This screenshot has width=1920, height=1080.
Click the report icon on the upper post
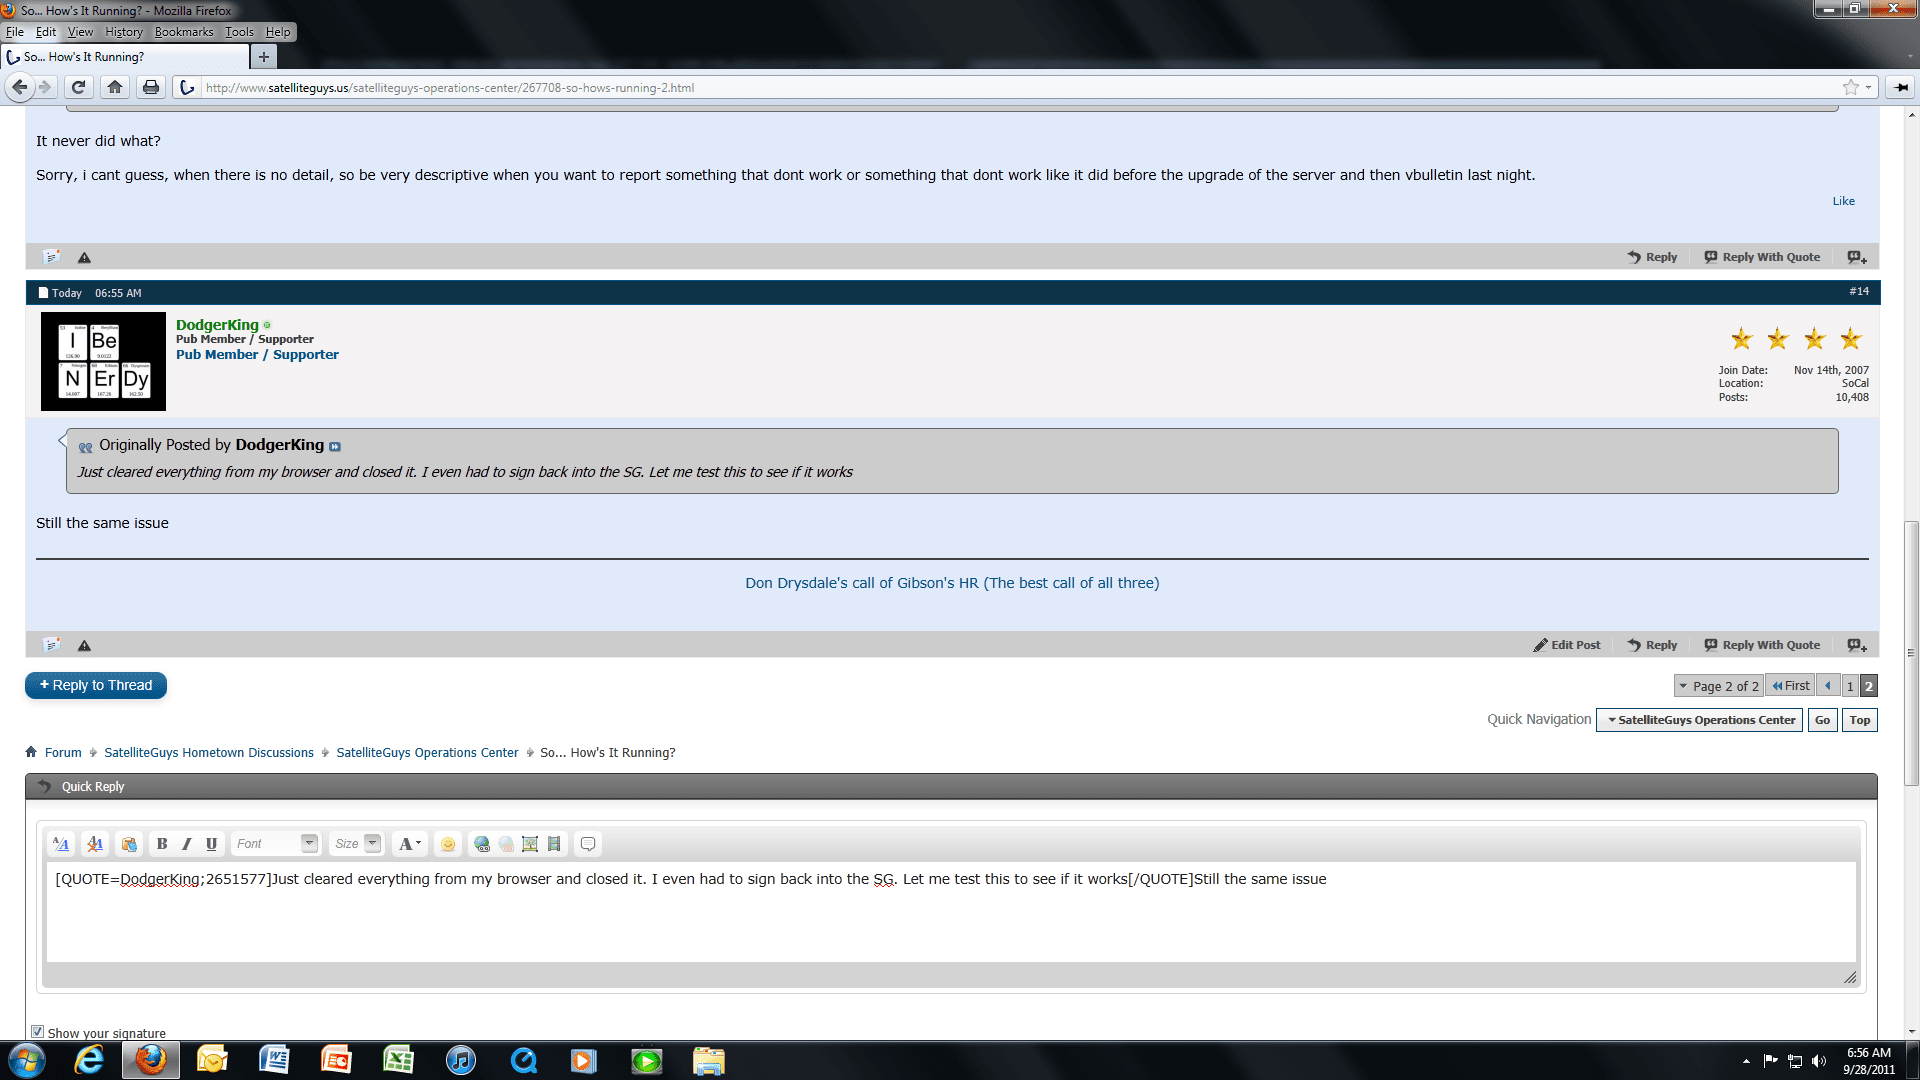tap(84, 257)
